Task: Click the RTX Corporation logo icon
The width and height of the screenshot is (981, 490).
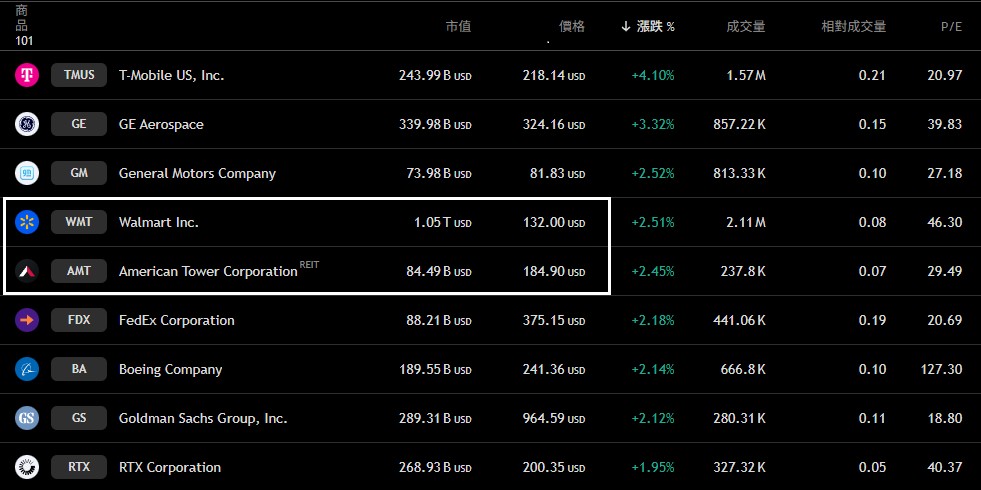Action: coord(27,467)
